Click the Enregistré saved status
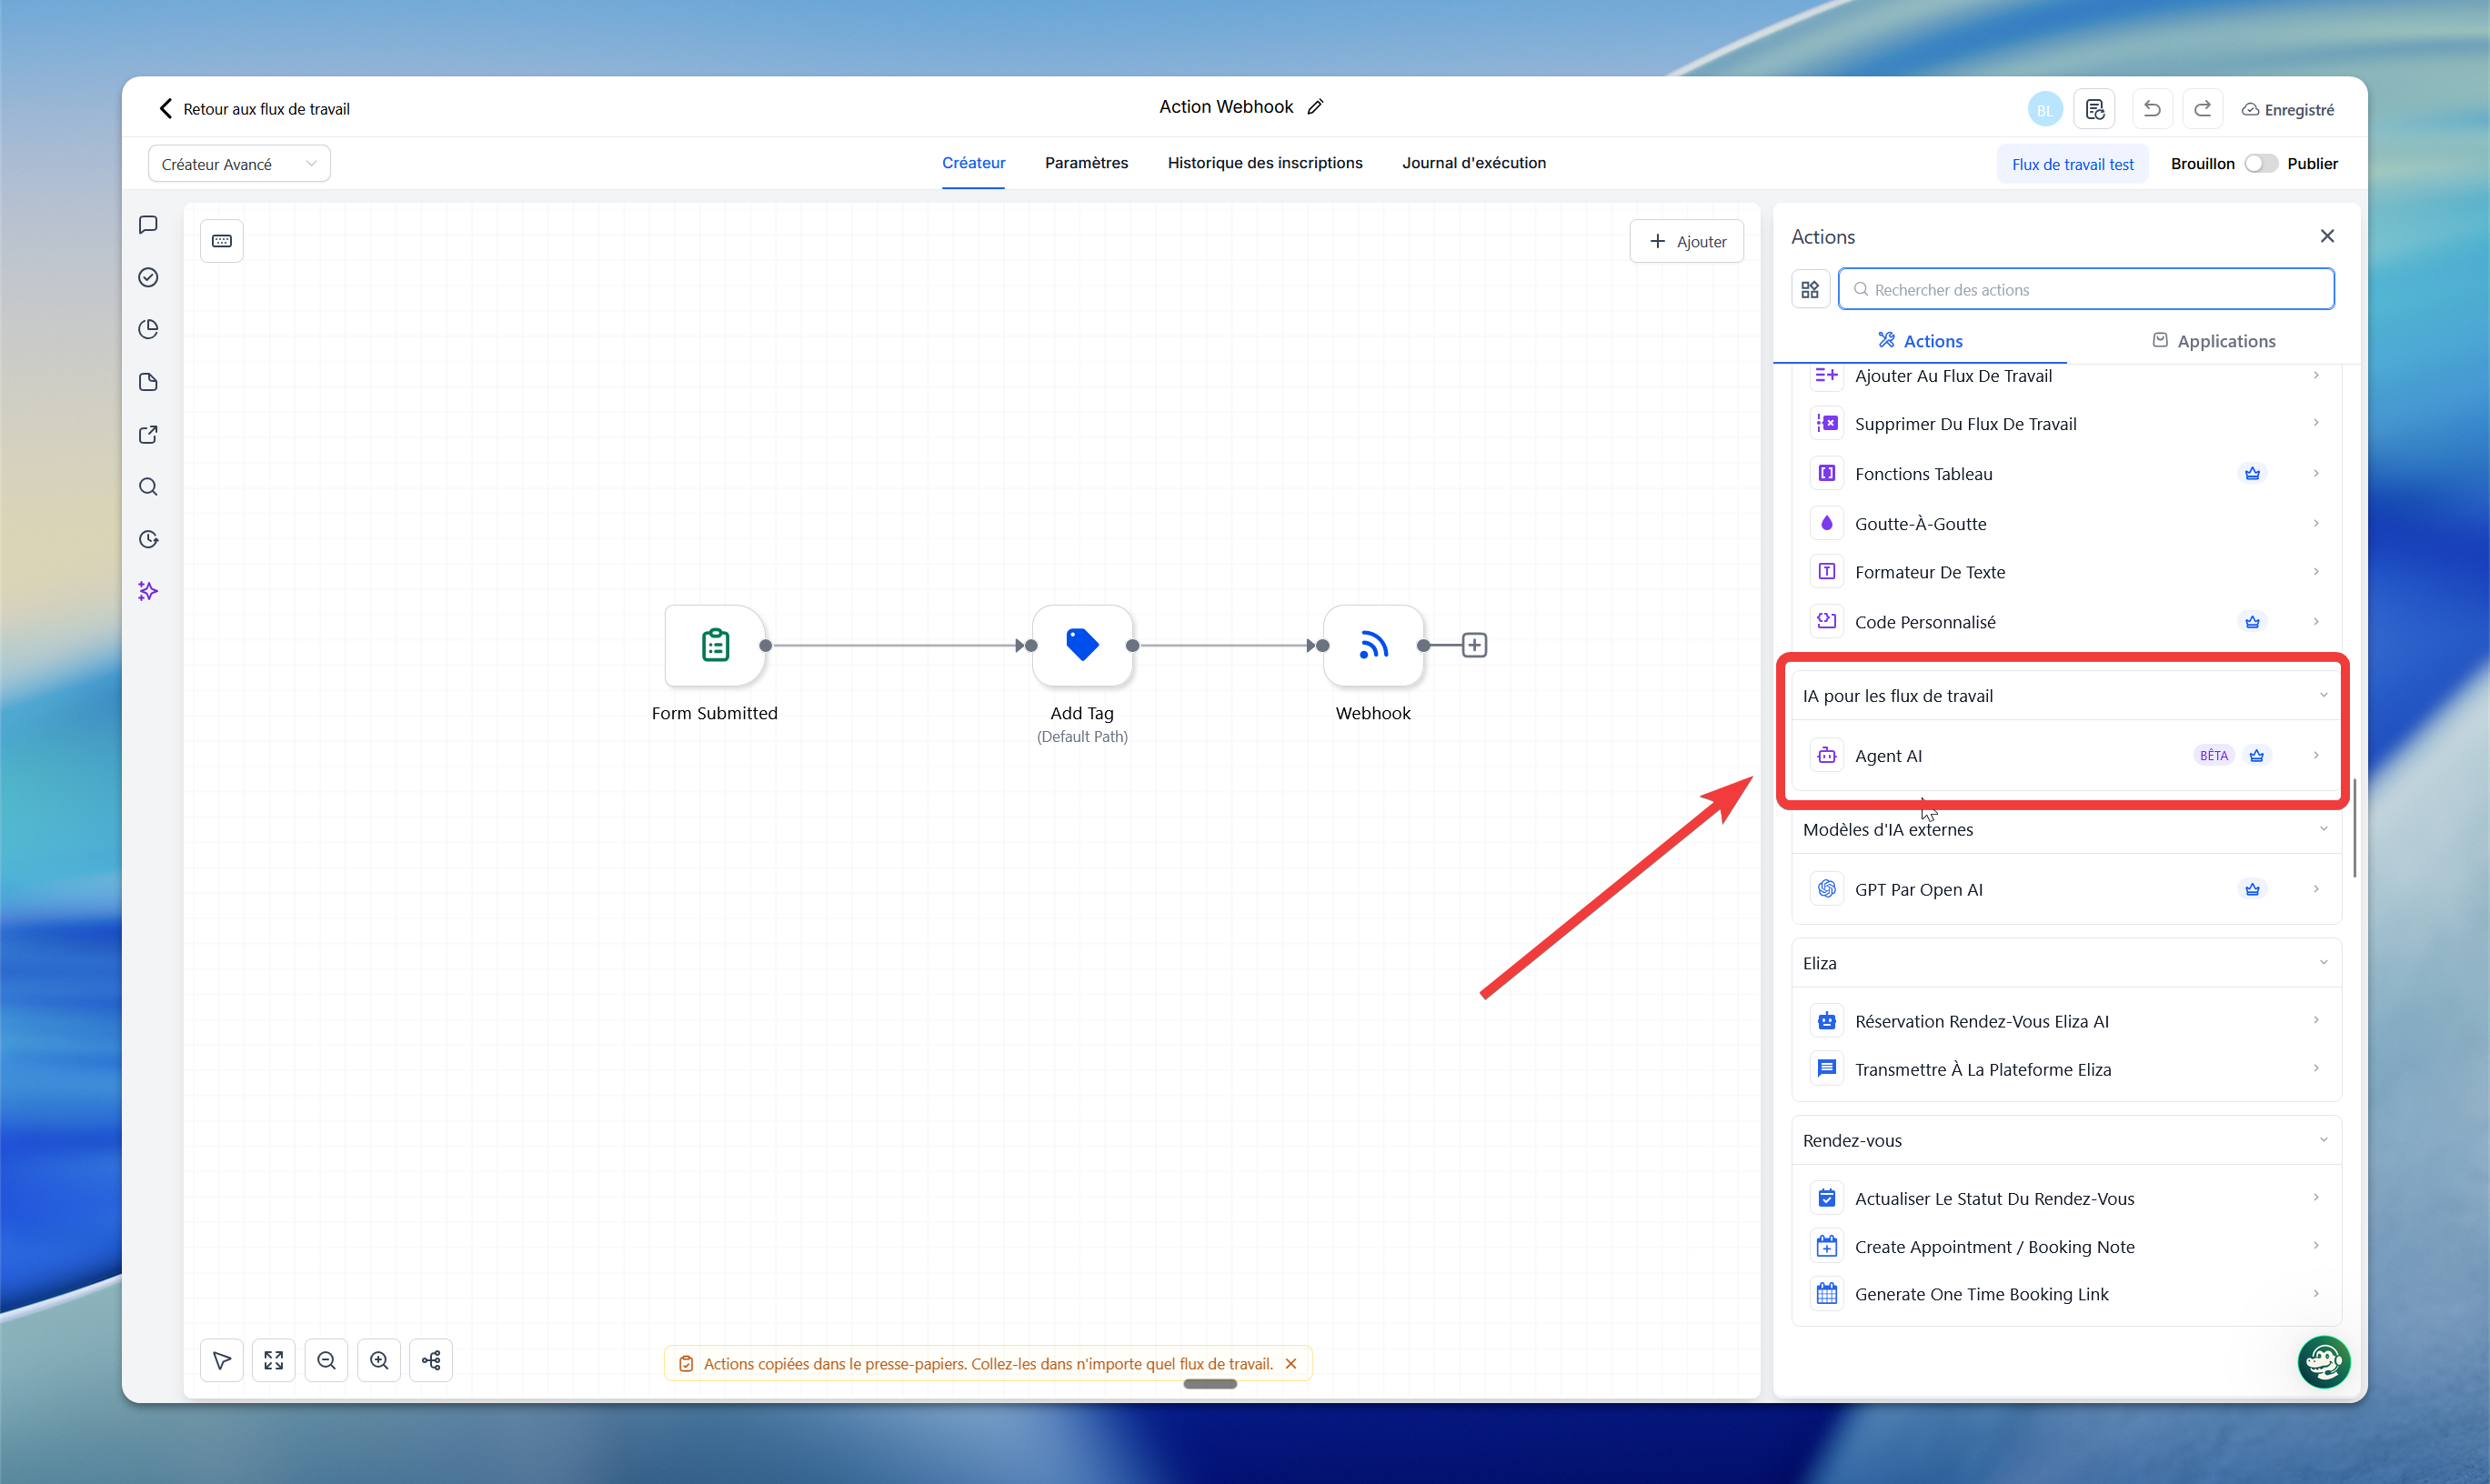This screenshot has height=1484, width=2490. [x=2288, y=110]
